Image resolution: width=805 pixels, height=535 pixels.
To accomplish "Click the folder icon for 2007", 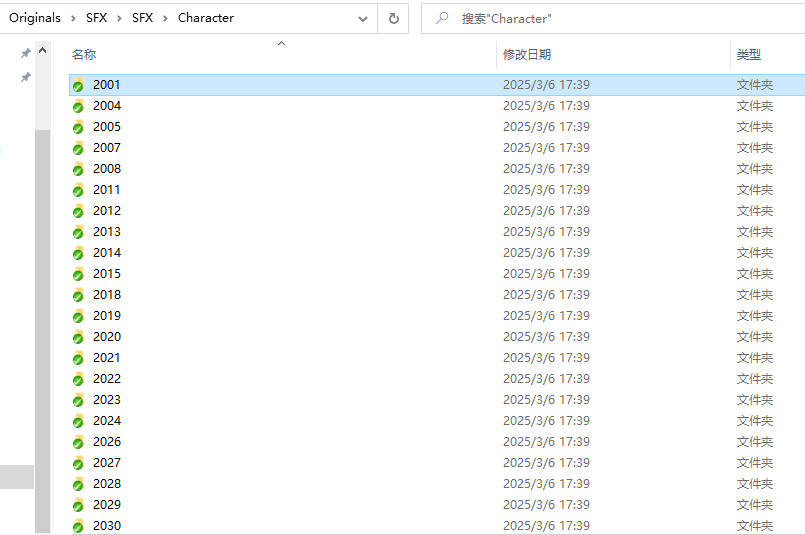I will tap(78, 148).
